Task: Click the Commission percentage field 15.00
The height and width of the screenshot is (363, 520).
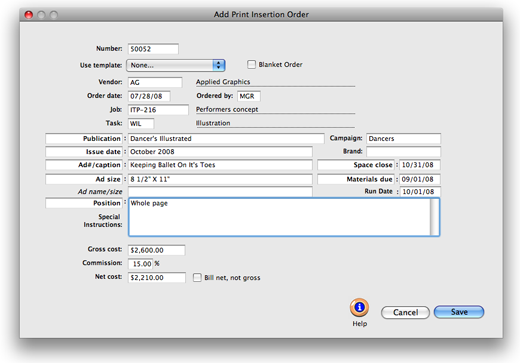Action: coord(141,264)
